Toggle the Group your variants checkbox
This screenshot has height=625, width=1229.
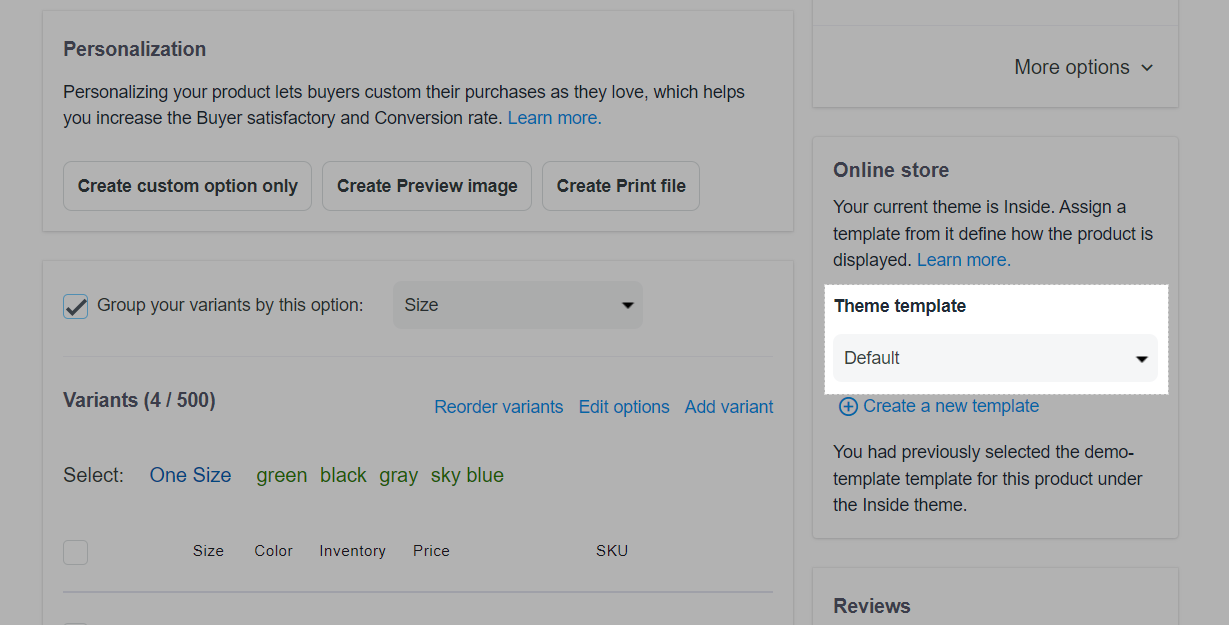point(76,306)
